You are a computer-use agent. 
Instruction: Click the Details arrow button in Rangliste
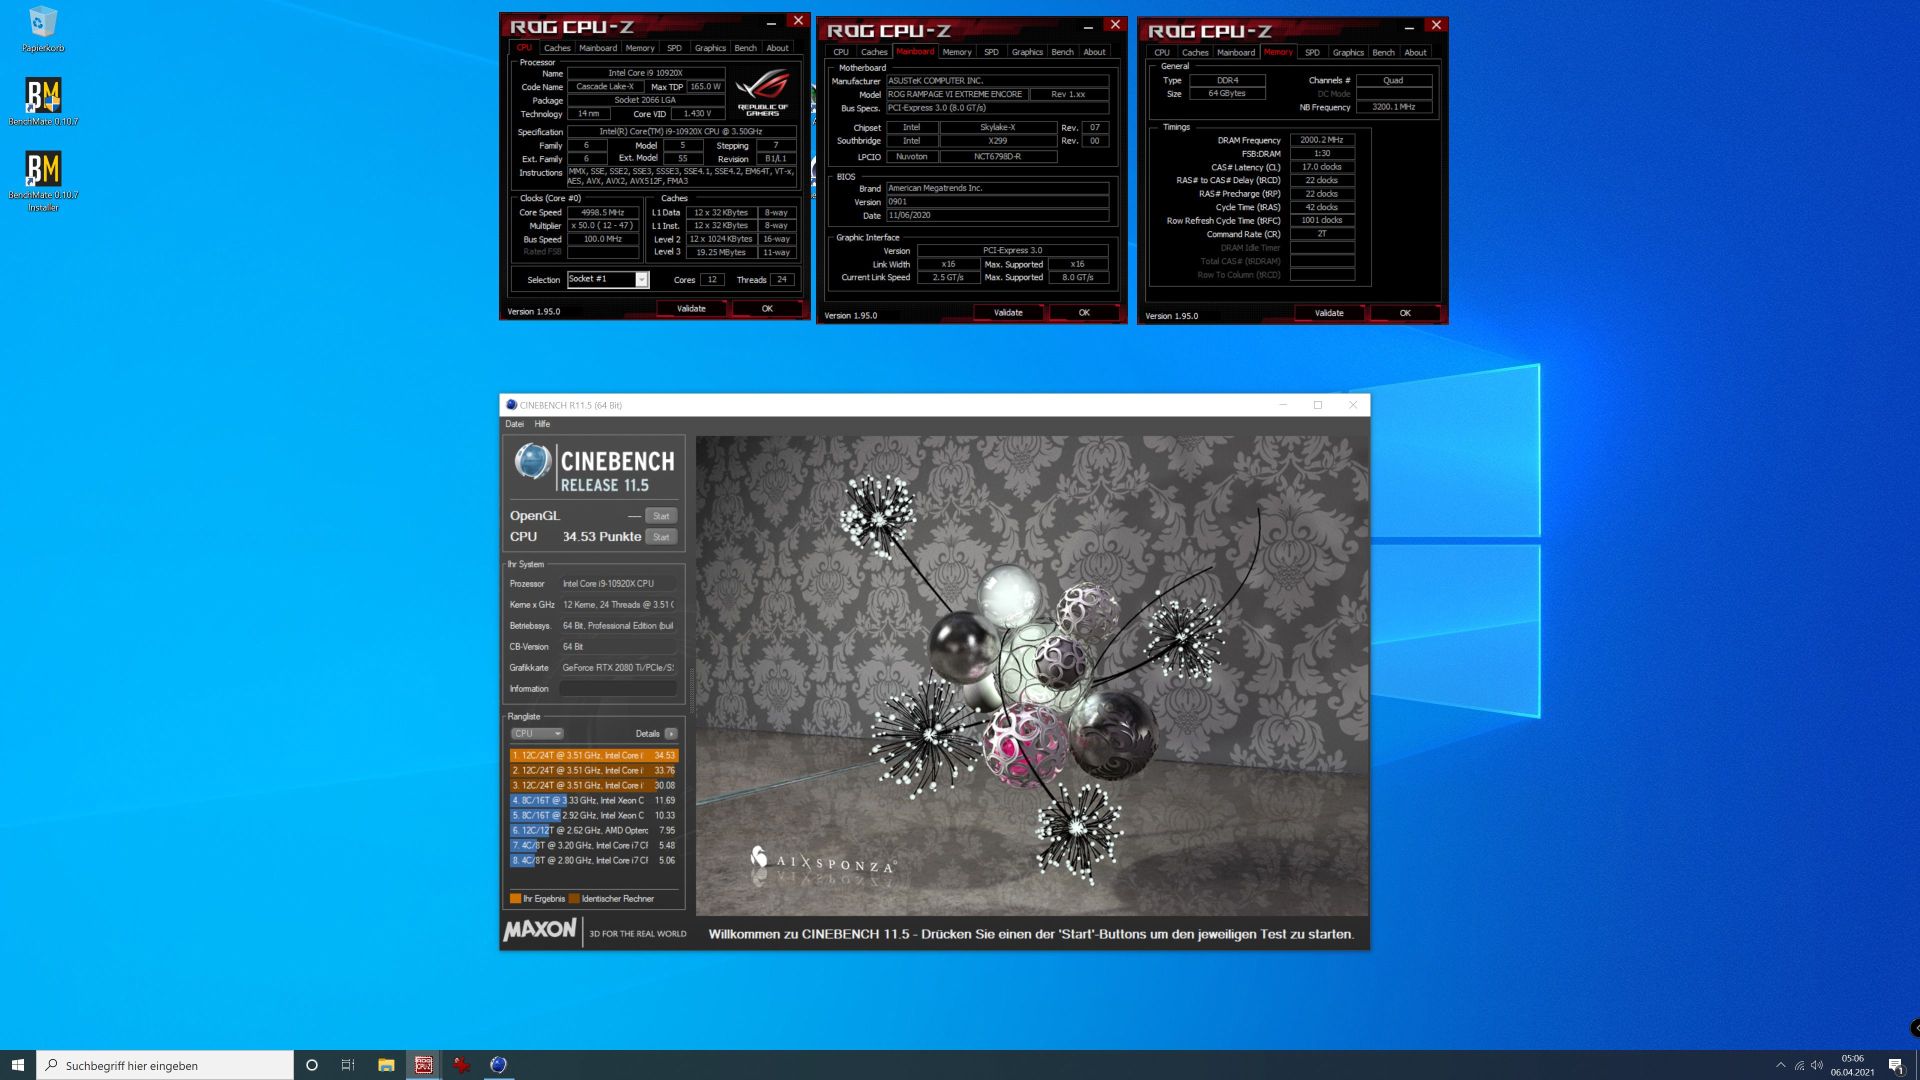[670, 734]
